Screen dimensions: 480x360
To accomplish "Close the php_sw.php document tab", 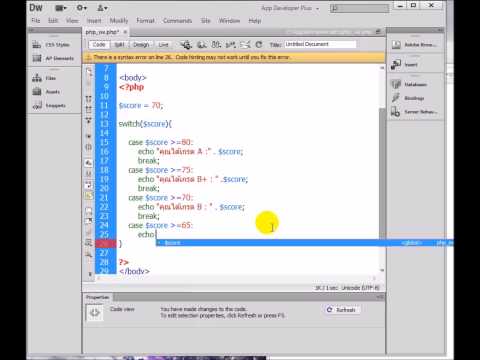I will click(125, 32).
